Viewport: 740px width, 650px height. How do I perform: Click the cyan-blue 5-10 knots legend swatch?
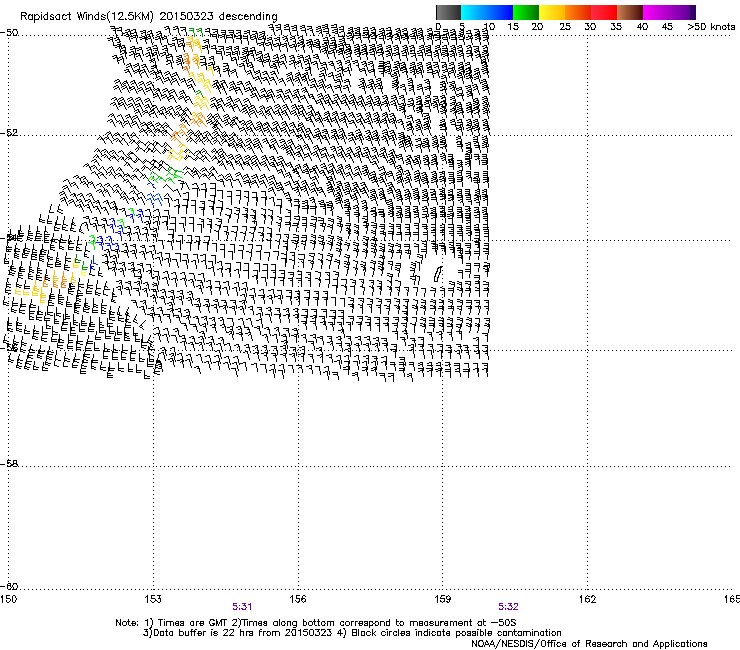coord(487,12)
